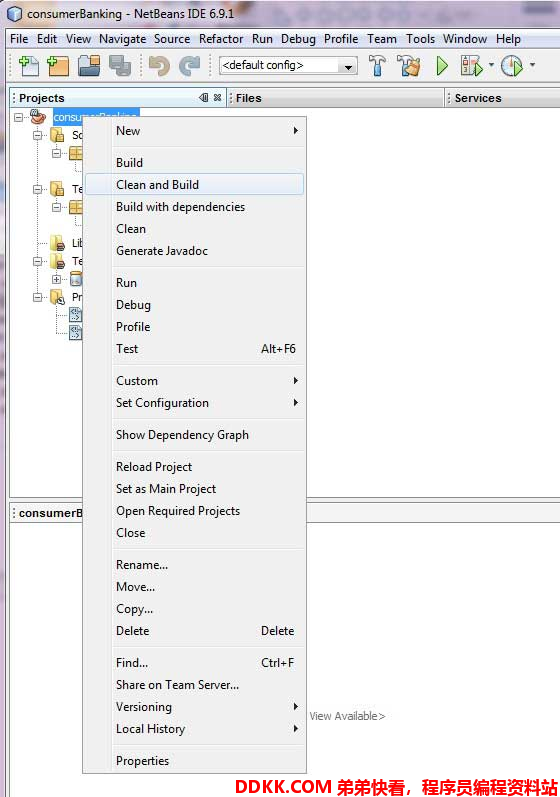Choose Clean from the context menu
560x797 pixels.
[x=195, y=229]
